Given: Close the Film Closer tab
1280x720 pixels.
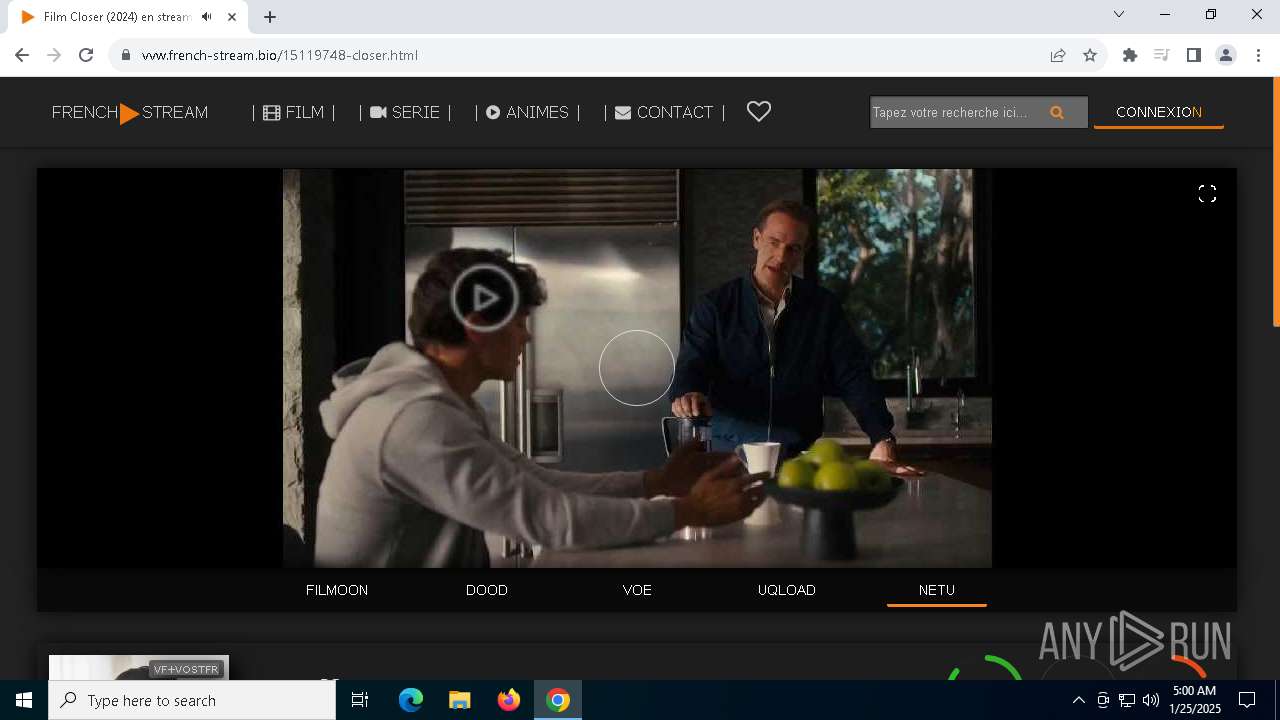Looking at the screenshot, I should 232,17.
